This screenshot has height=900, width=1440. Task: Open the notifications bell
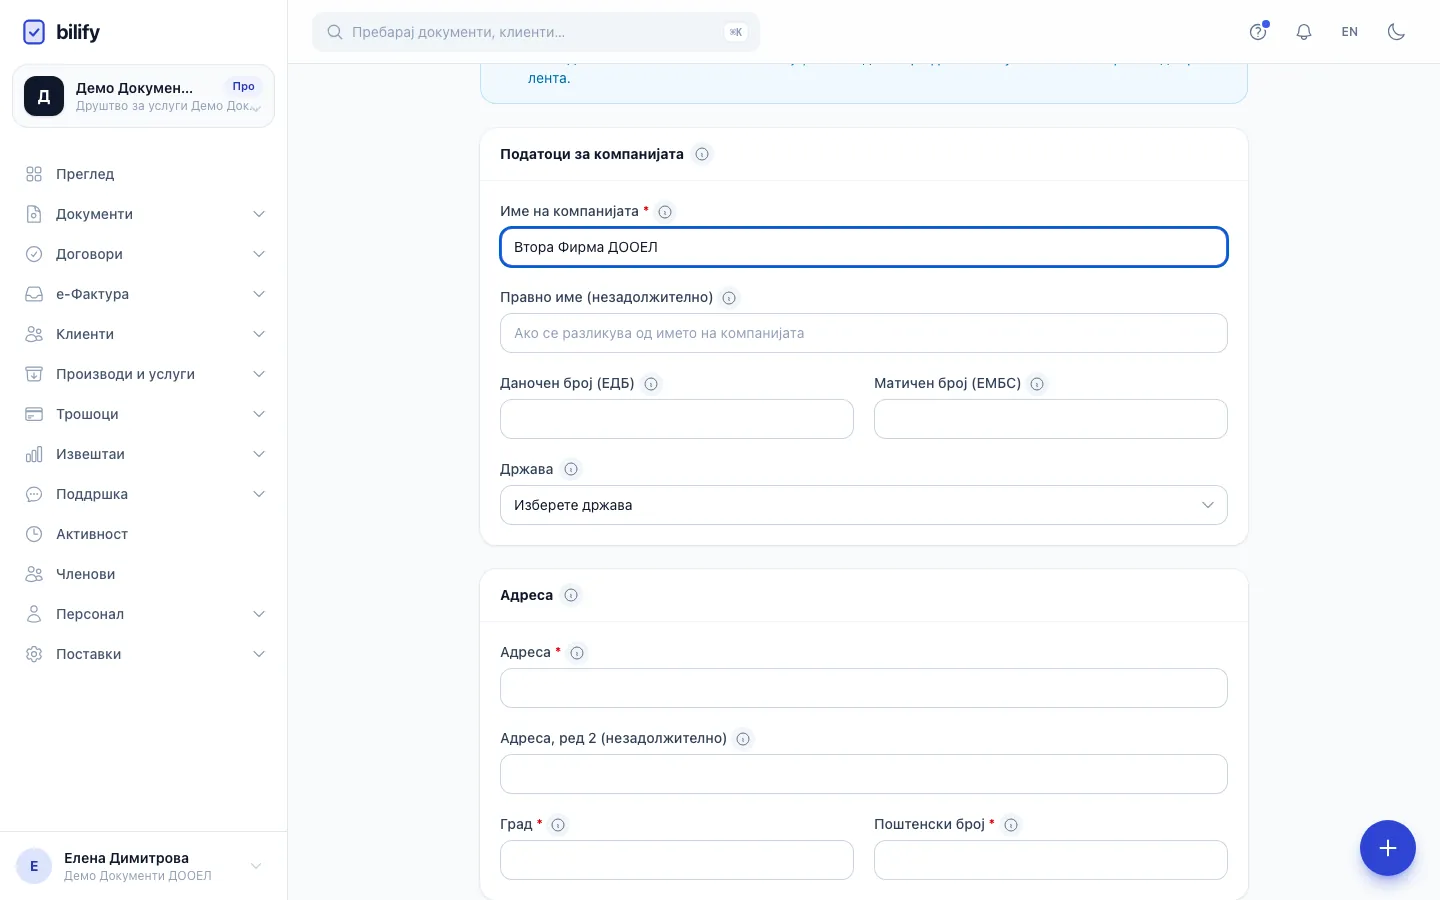click(1304, 32)
